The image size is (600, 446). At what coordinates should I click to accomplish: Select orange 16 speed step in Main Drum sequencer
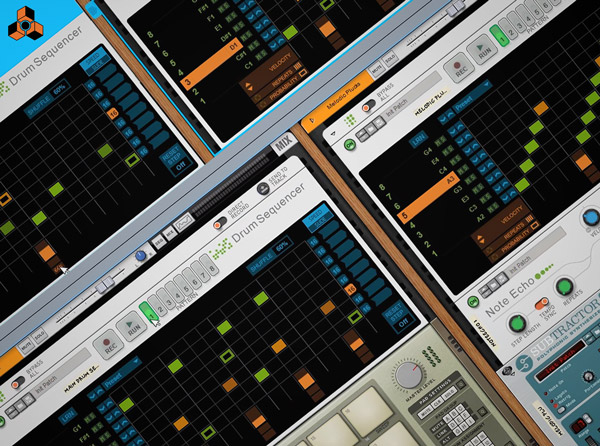351,290
